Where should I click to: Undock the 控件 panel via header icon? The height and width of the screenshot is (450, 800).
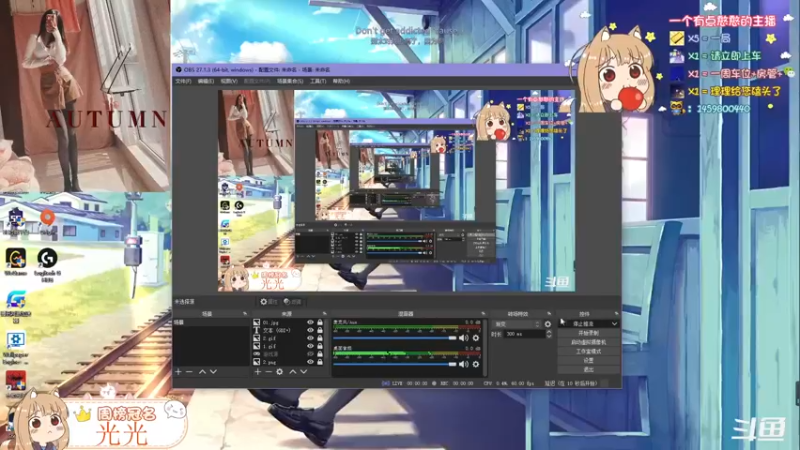pyautogui.click(x=616, y=313)
